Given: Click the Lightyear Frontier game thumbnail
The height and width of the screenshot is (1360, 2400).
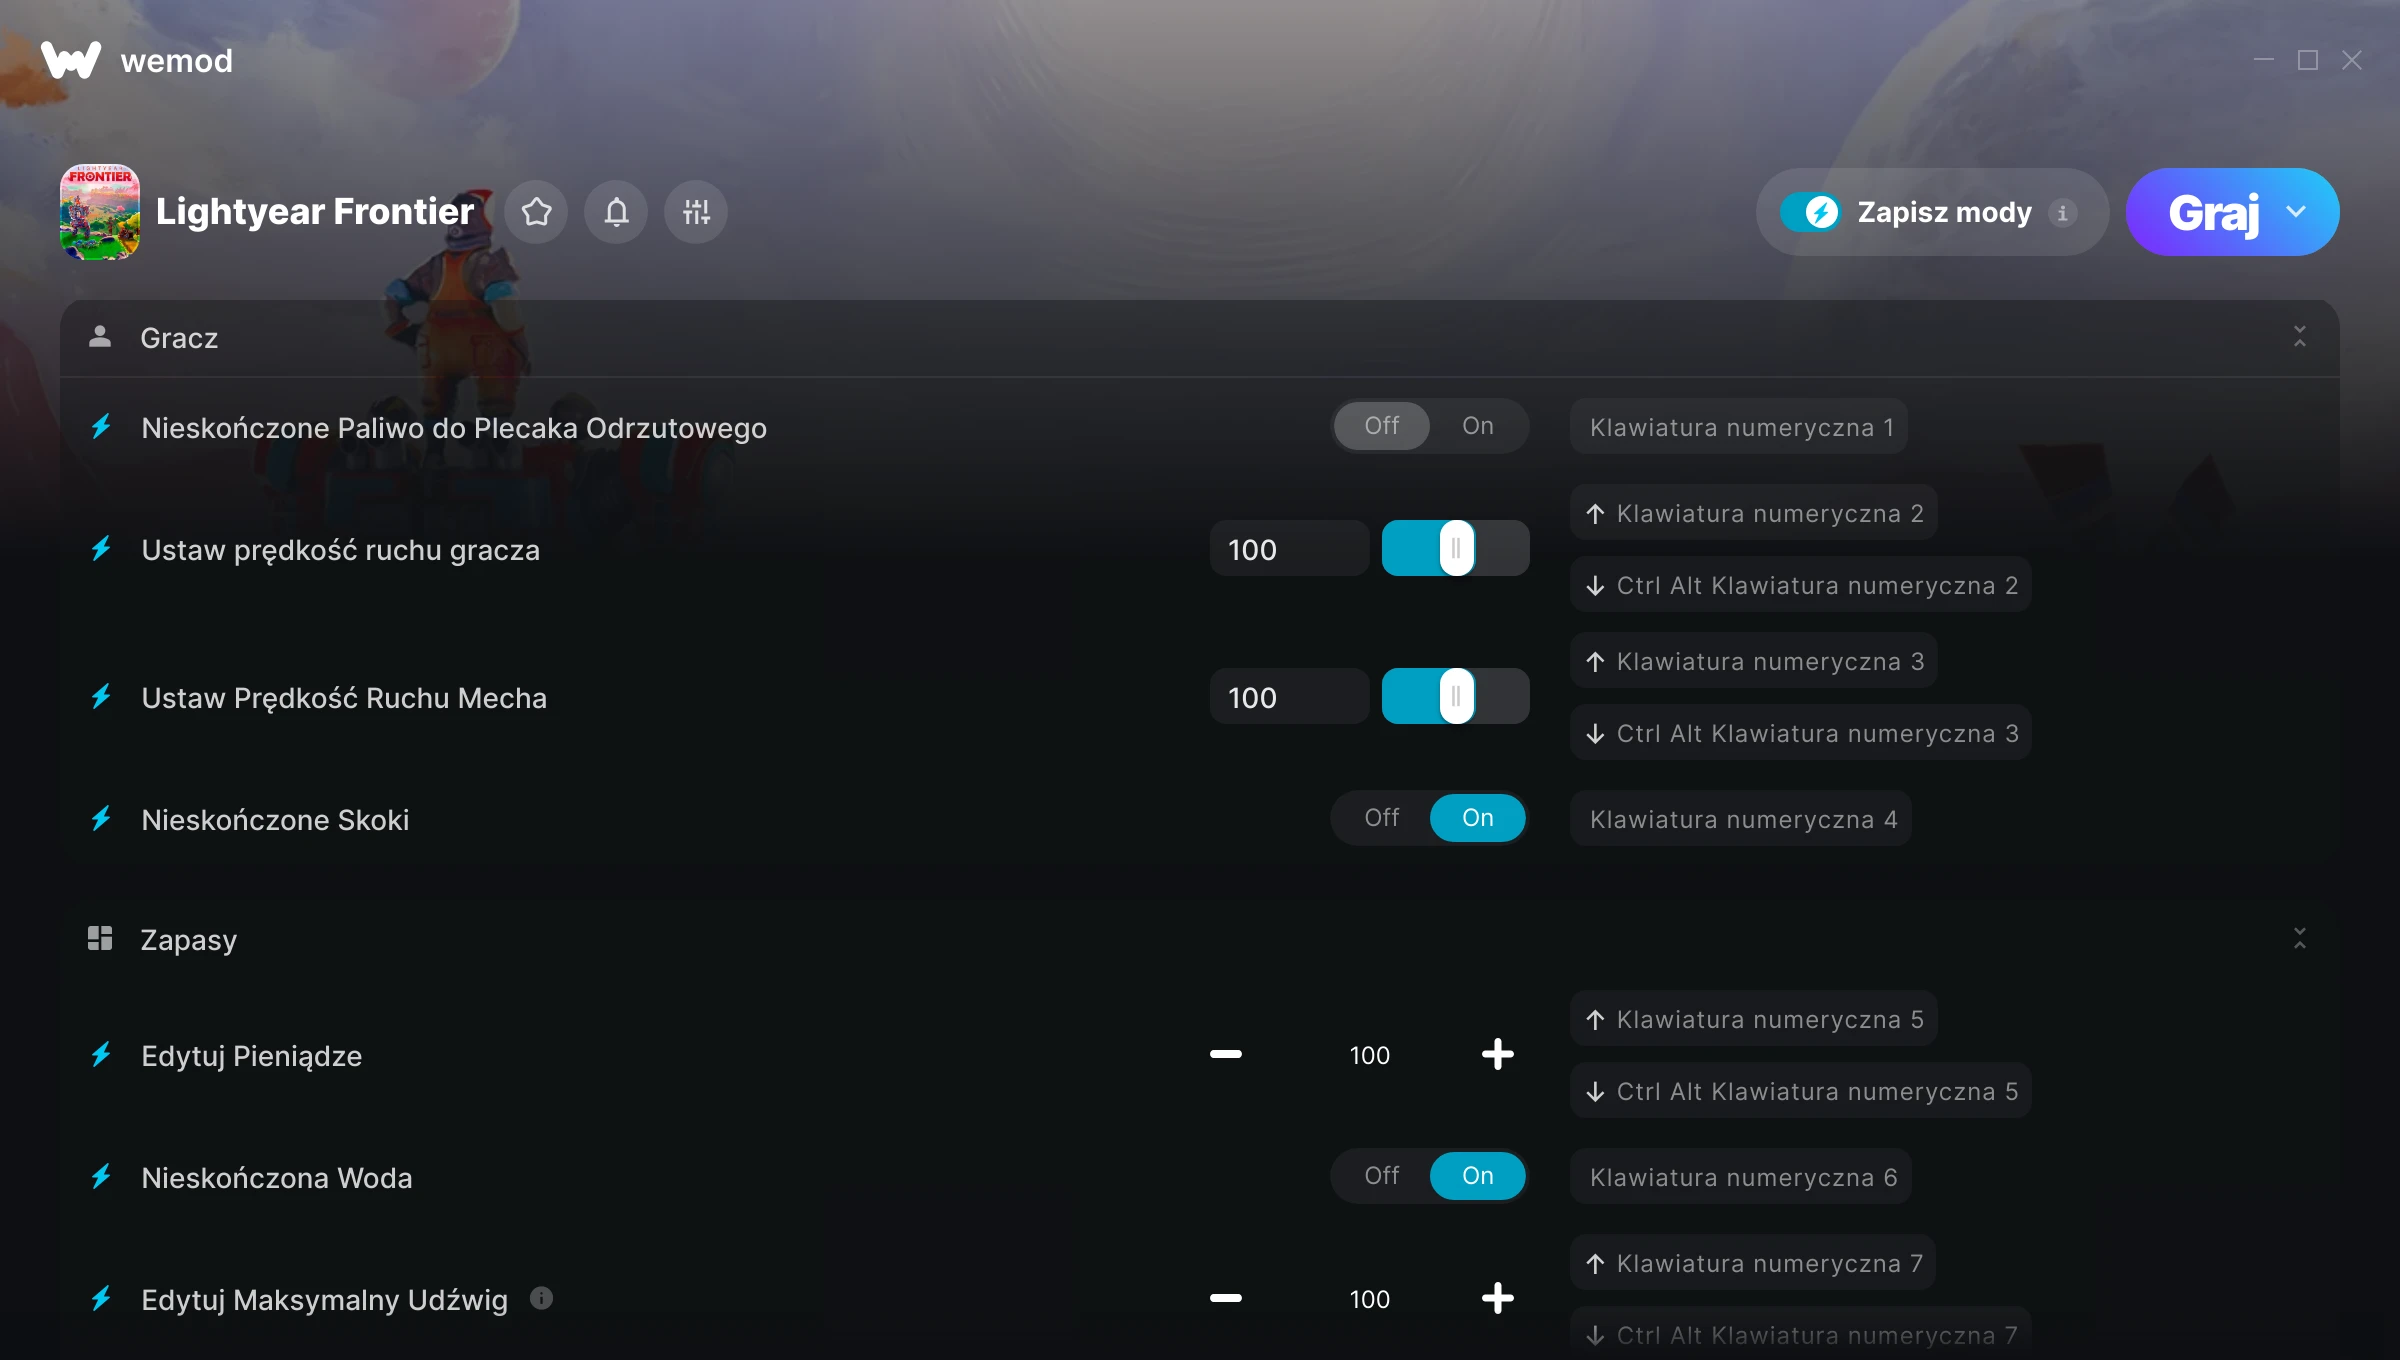Looking at the screenshot, I should 100,212.
